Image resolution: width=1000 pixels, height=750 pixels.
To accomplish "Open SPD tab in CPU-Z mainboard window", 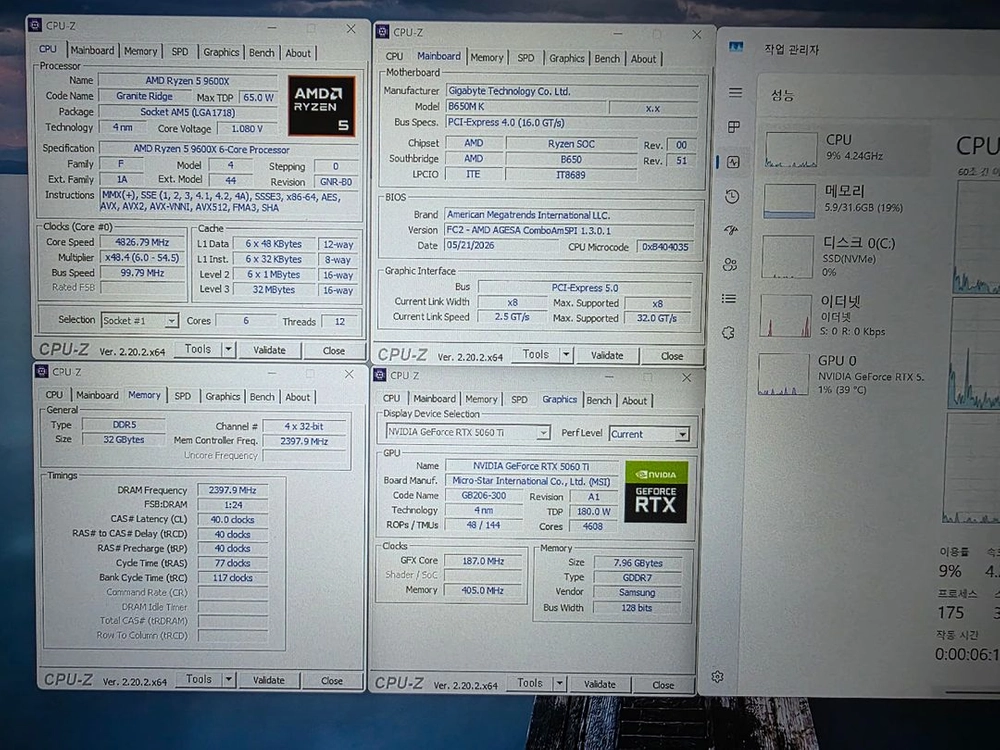I will 526,57.
